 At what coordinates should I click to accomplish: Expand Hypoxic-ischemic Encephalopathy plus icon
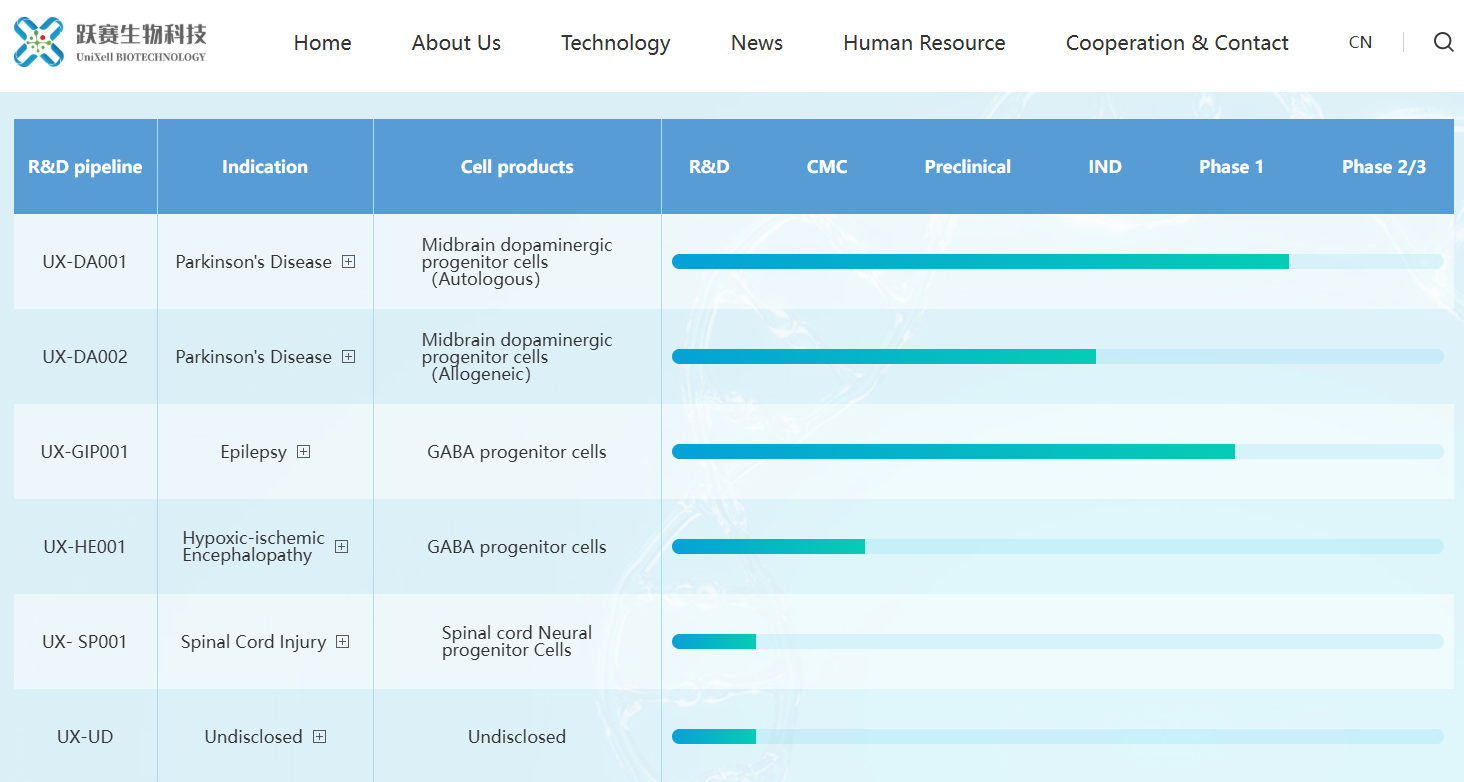(341, 546)
